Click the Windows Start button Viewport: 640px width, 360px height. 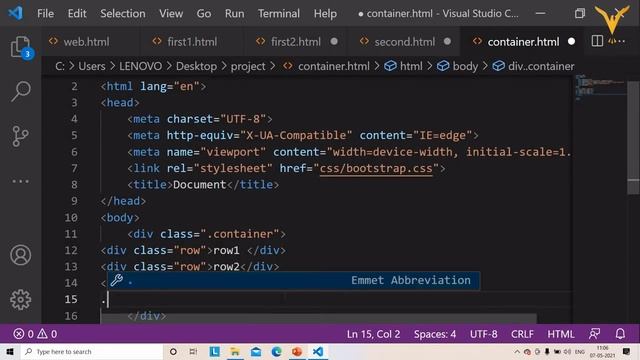click(x=10, y=351)
